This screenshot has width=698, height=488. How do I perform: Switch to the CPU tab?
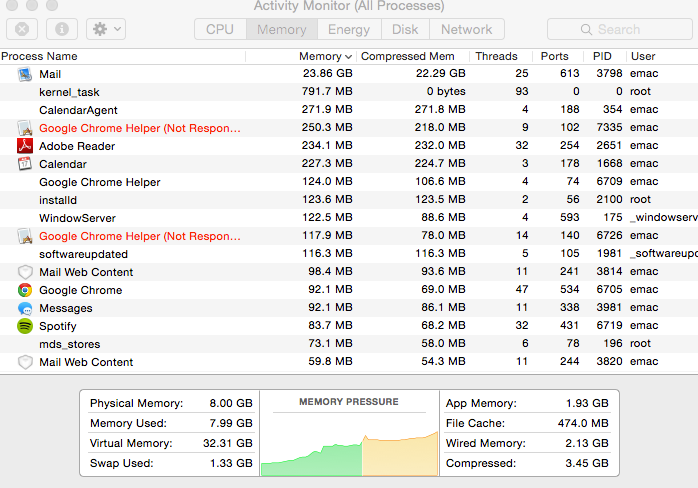220,29
